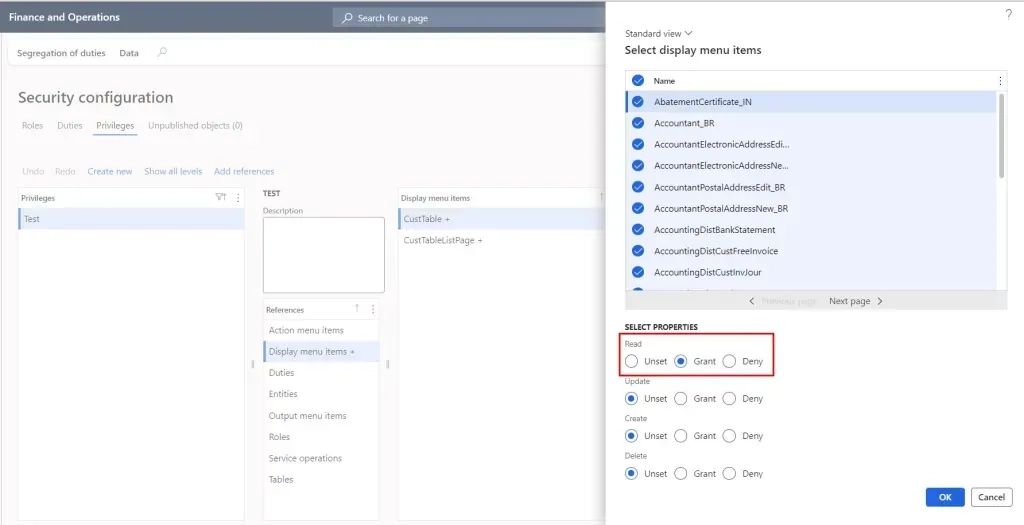Click the Redo command
Screen dimensions: 1024x525
tap(65, 171)
